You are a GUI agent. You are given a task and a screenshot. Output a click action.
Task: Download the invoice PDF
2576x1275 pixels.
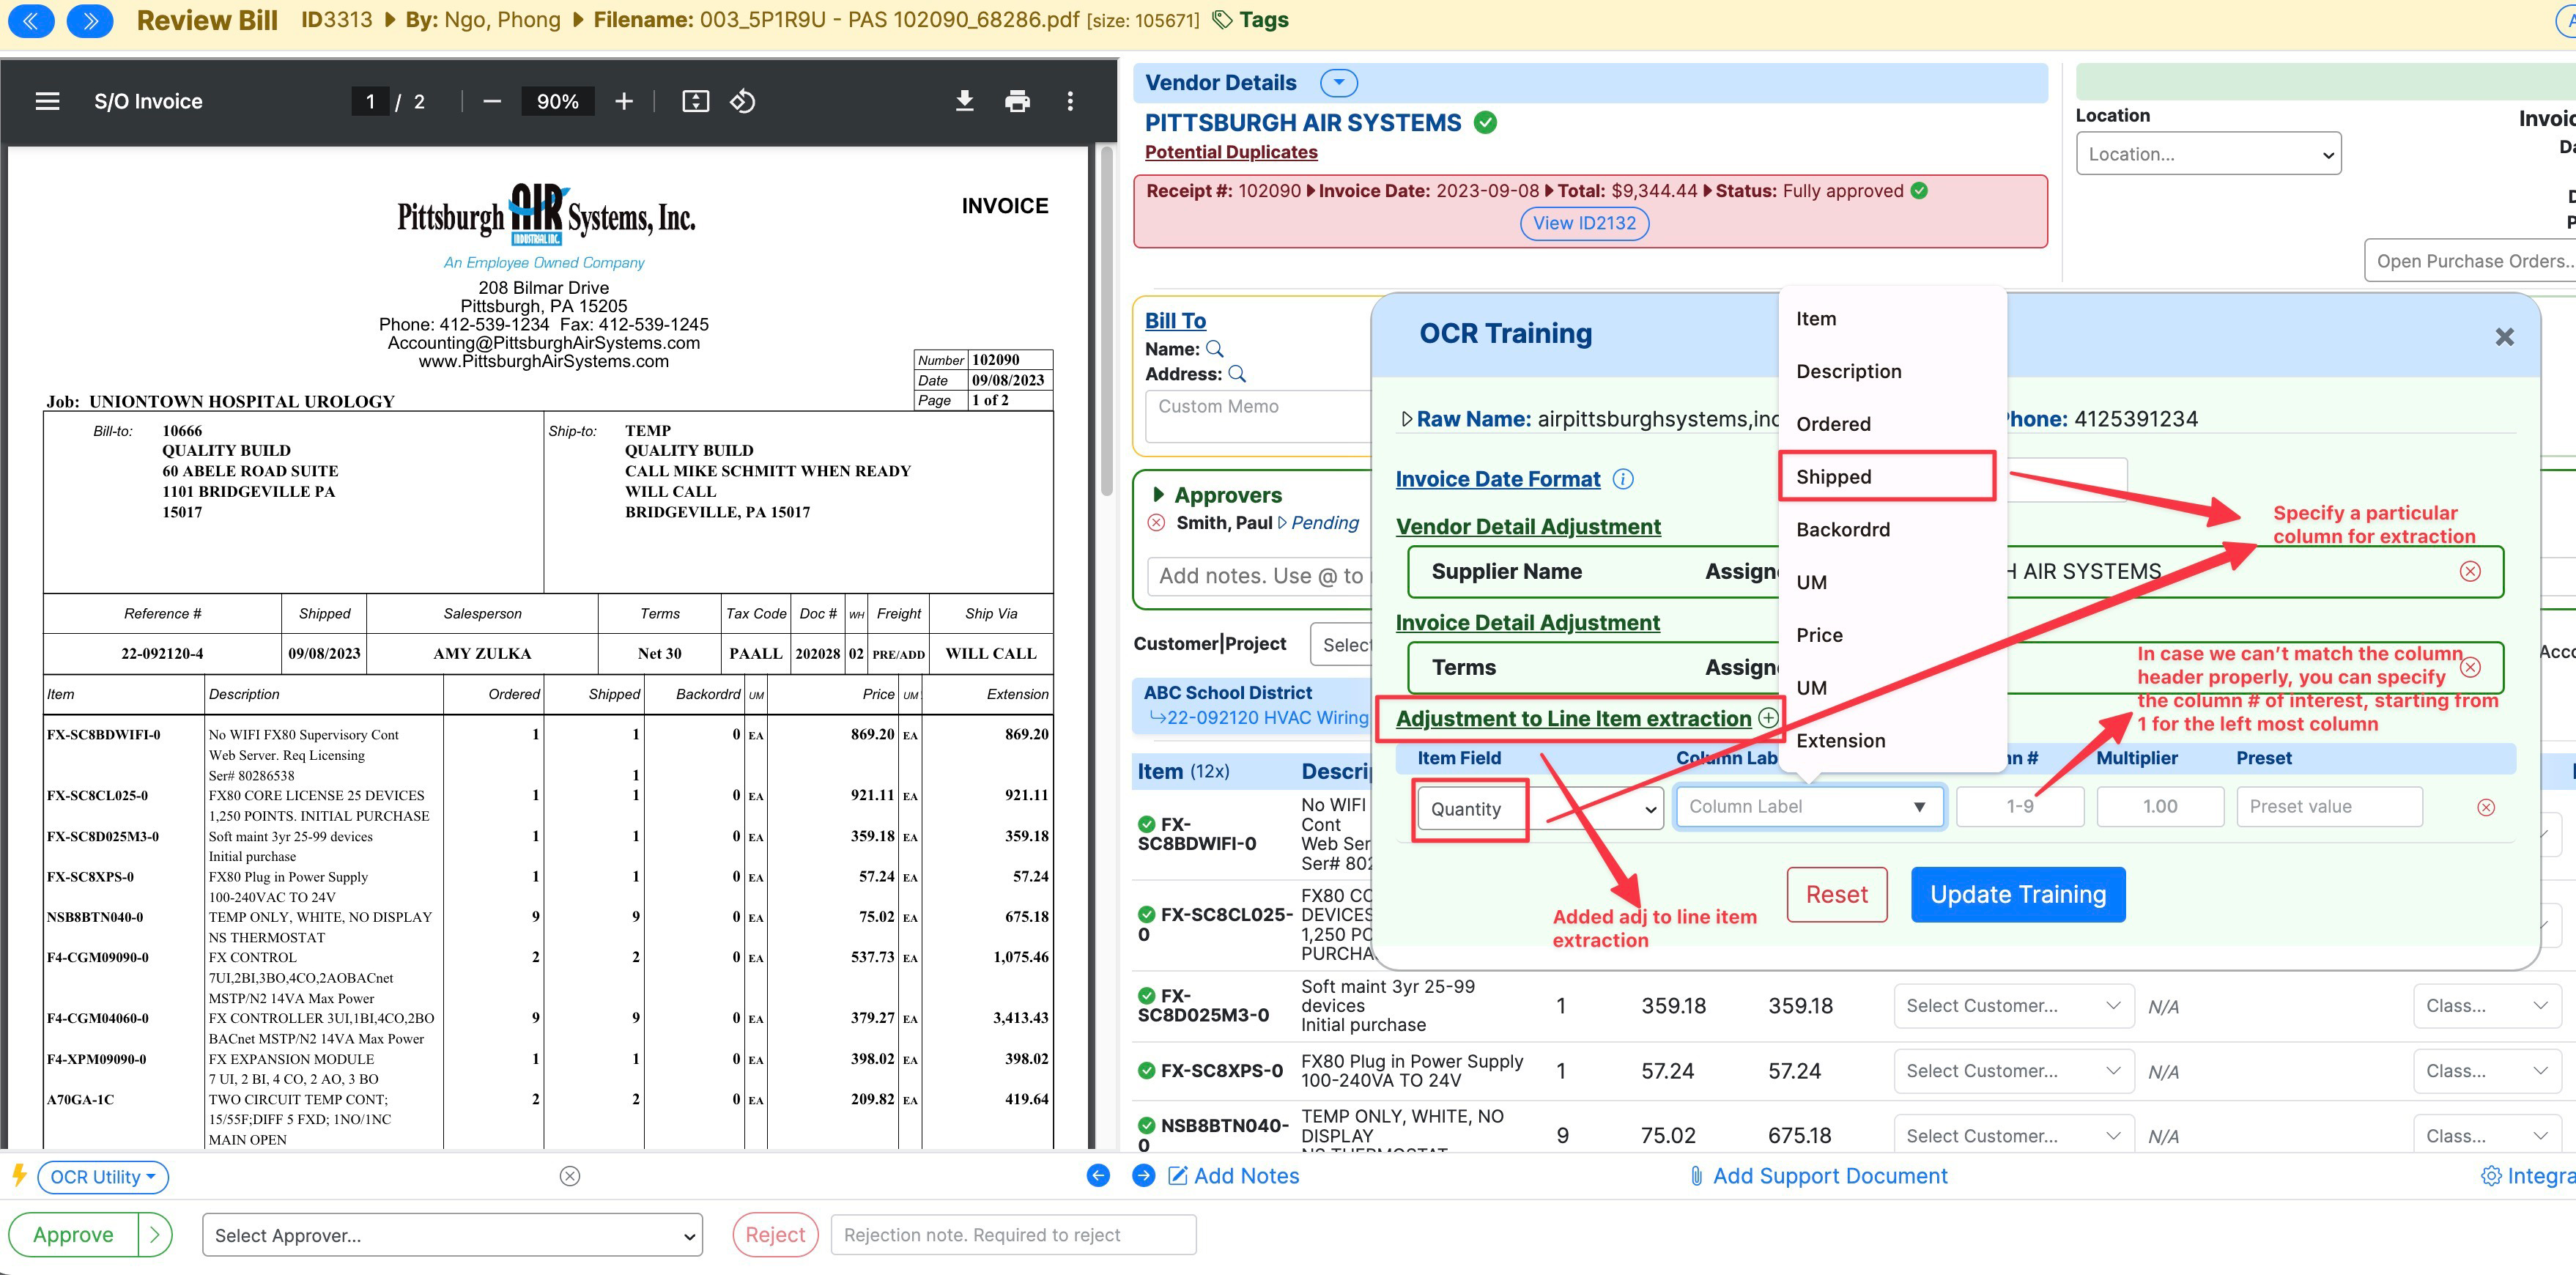[x=964, y=101]
